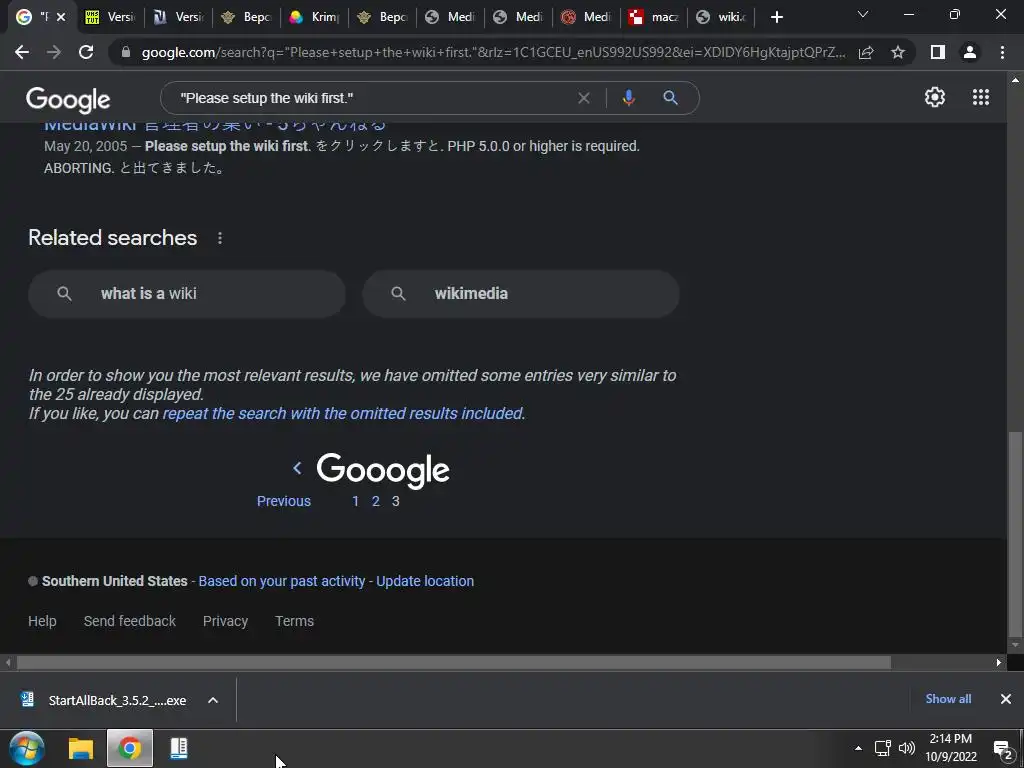Click the URL address bar
The image size is (1024, 768).
tap(494, 52)
